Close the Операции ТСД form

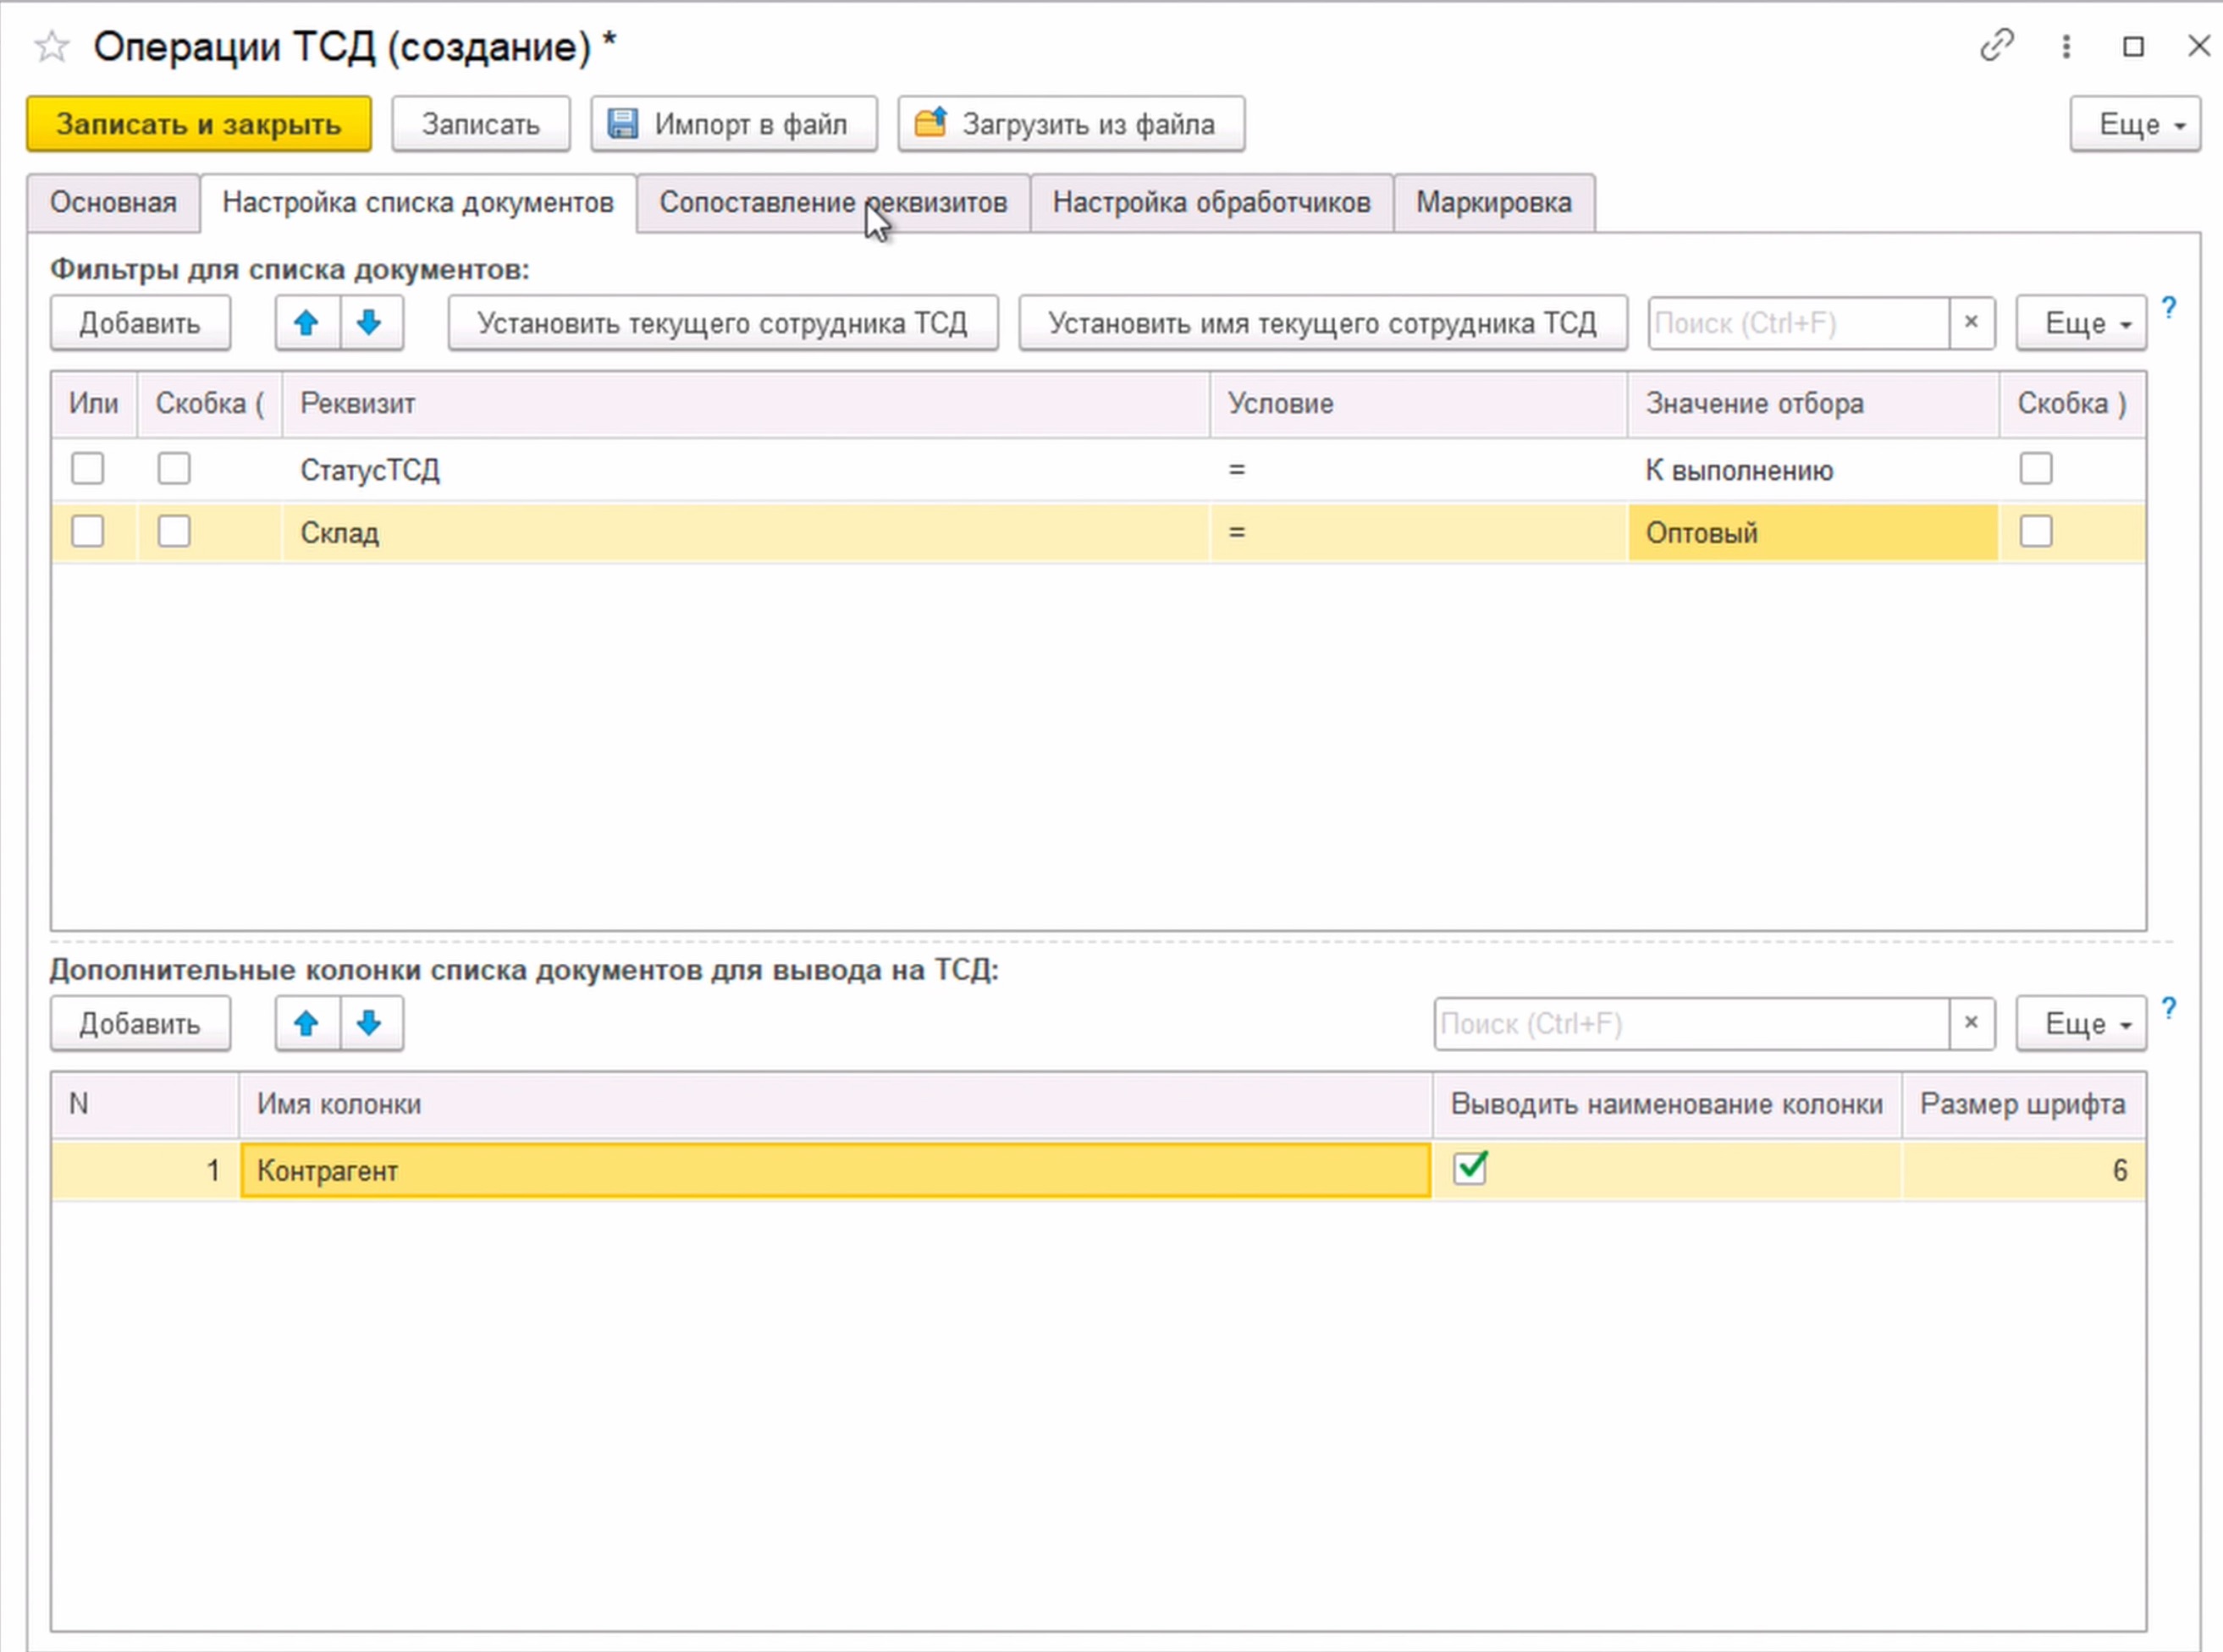click(2198, 47)
